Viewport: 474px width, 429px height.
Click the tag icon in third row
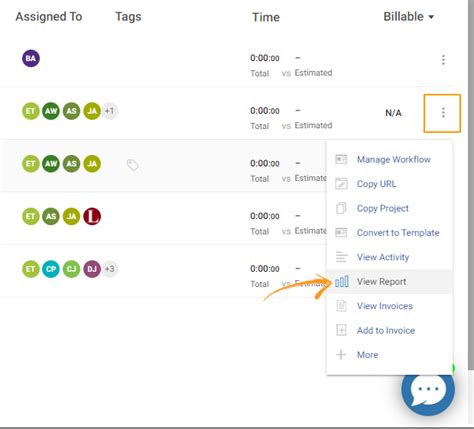click(133, 165)
